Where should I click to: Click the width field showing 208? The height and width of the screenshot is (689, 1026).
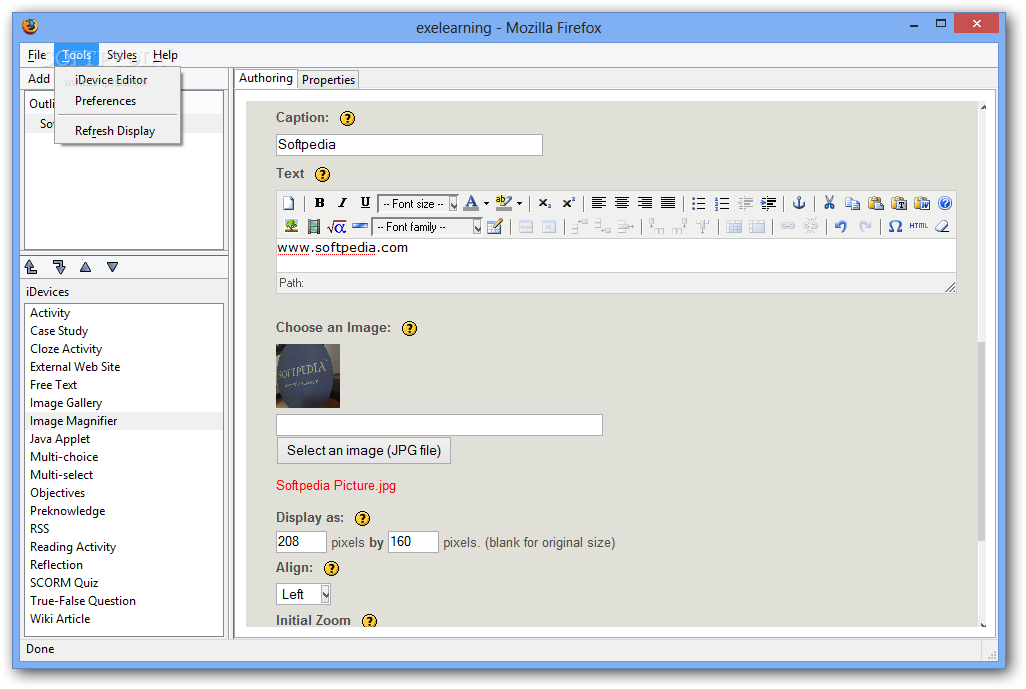tap(301, 542)
